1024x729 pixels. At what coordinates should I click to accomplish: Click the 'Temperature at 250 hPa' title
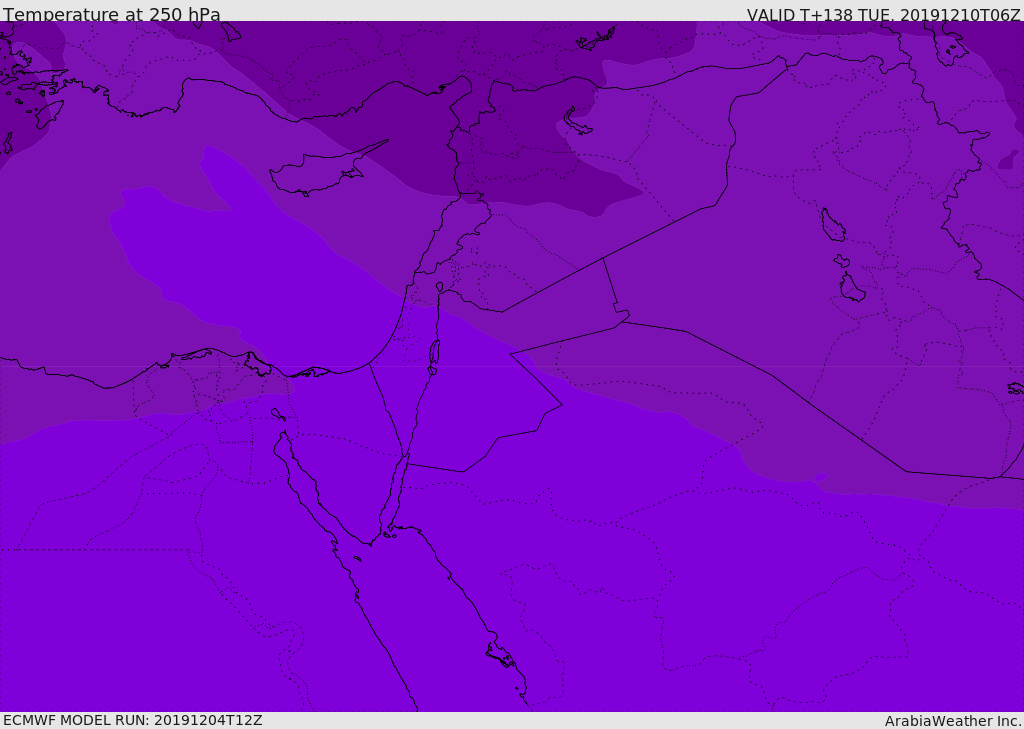(x=112, y=14)
